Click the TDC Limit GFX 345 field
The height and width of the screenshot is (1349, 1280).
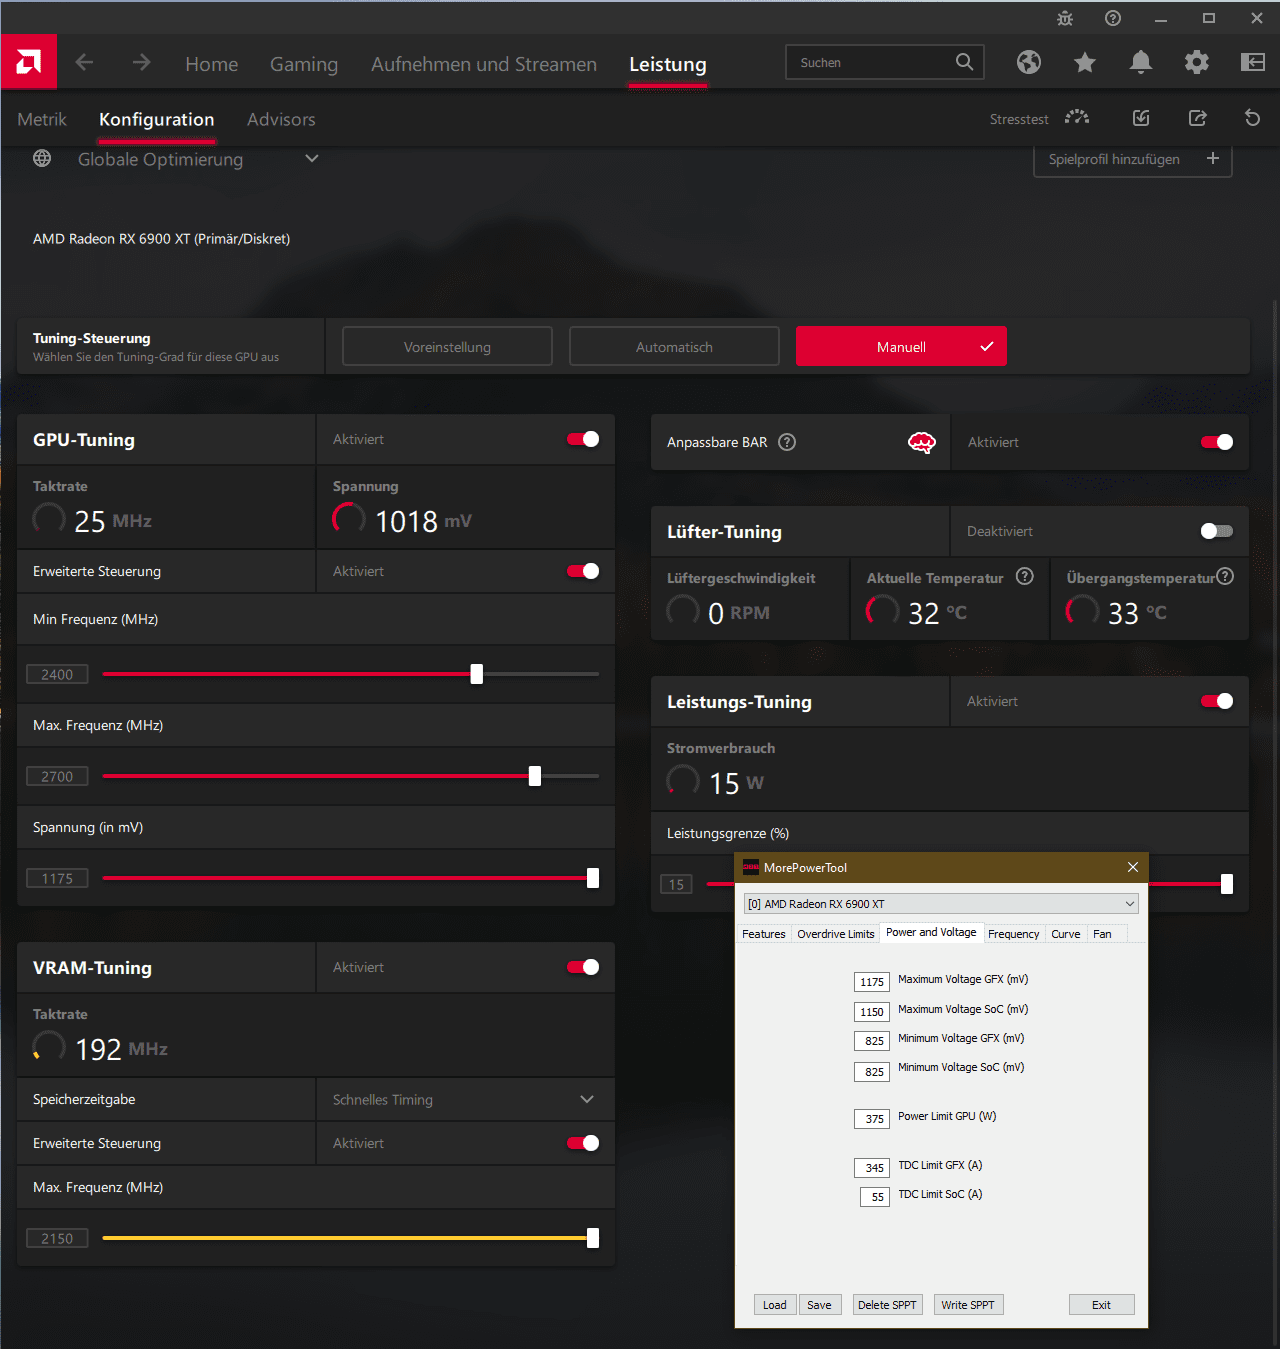872,1168
